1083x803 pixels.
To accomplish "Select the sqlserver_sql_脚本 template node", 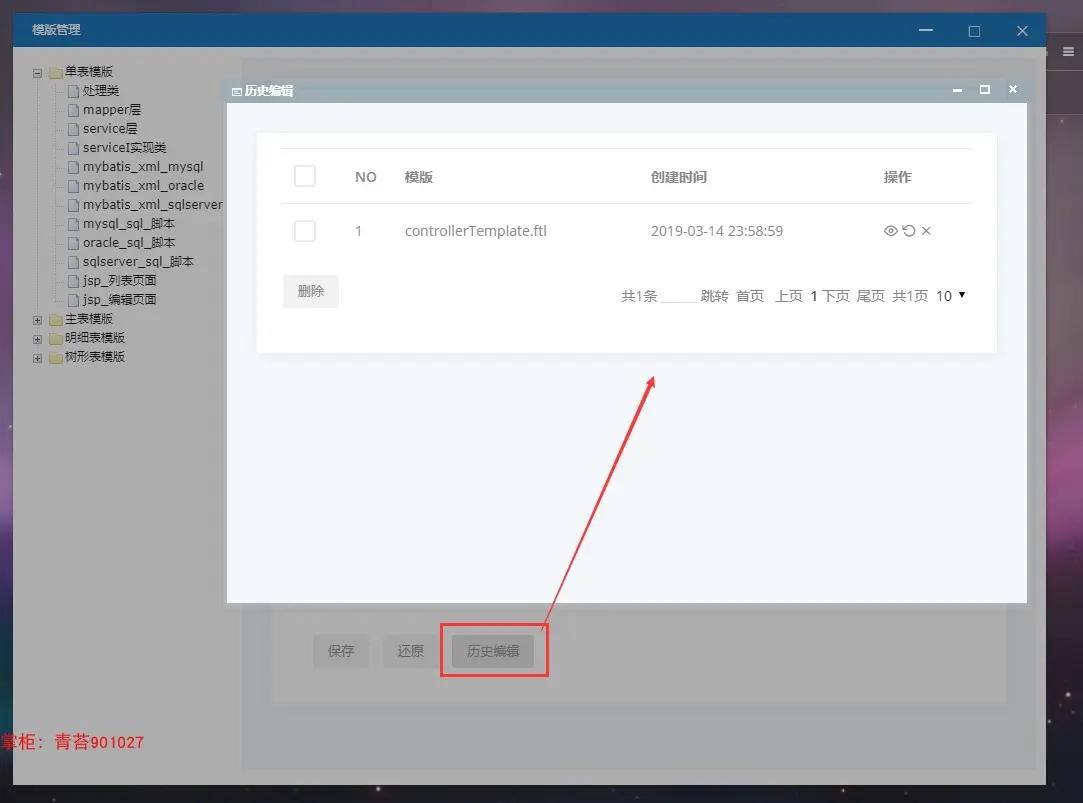I will click(138, 262).
